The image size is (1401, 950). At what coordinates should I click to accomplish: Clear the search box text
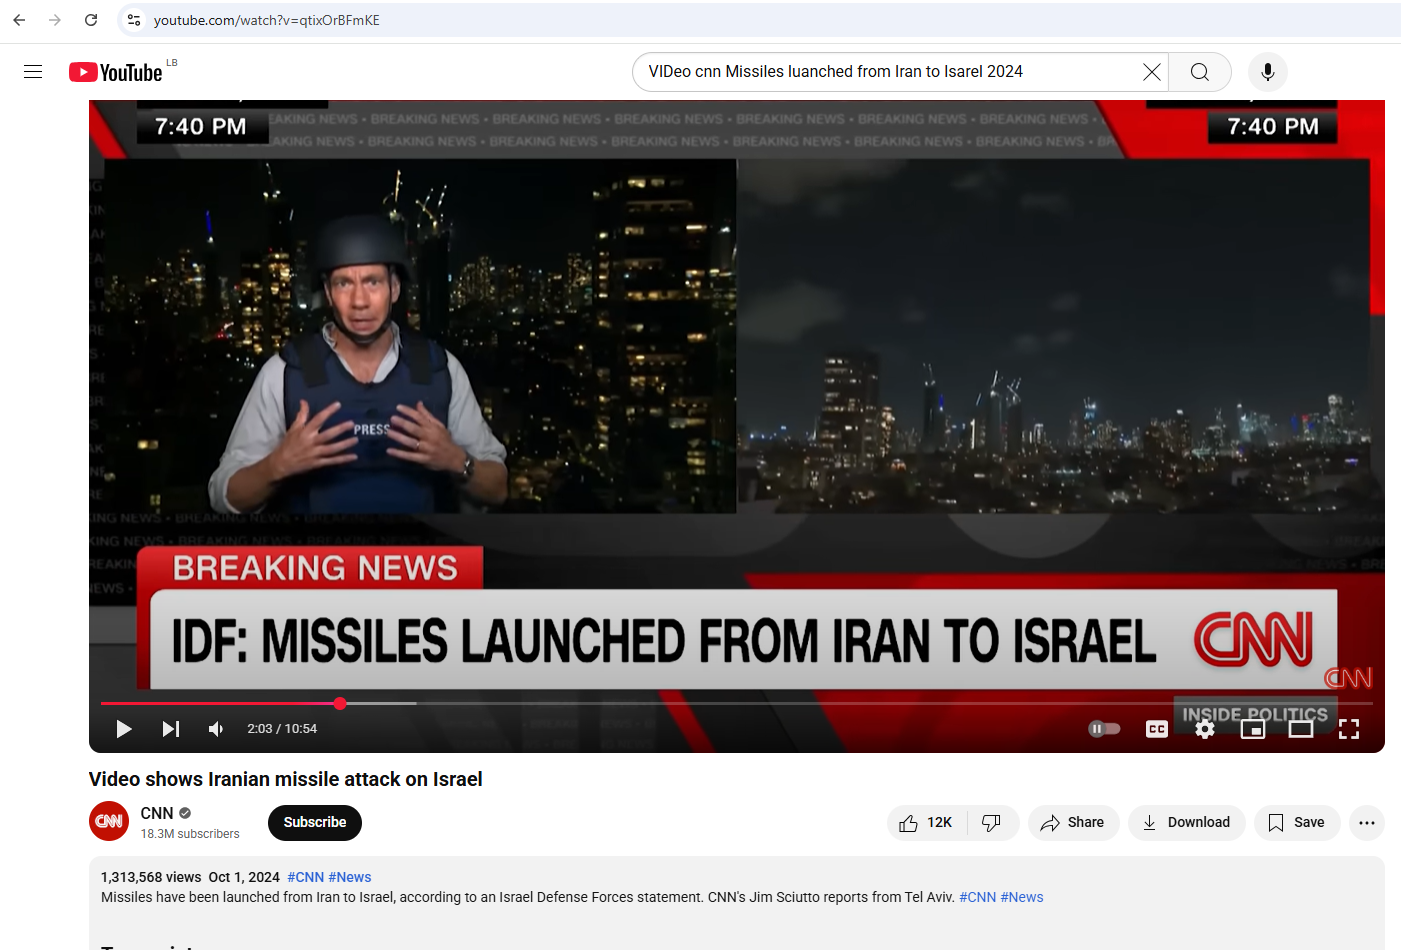point(1152,72)
